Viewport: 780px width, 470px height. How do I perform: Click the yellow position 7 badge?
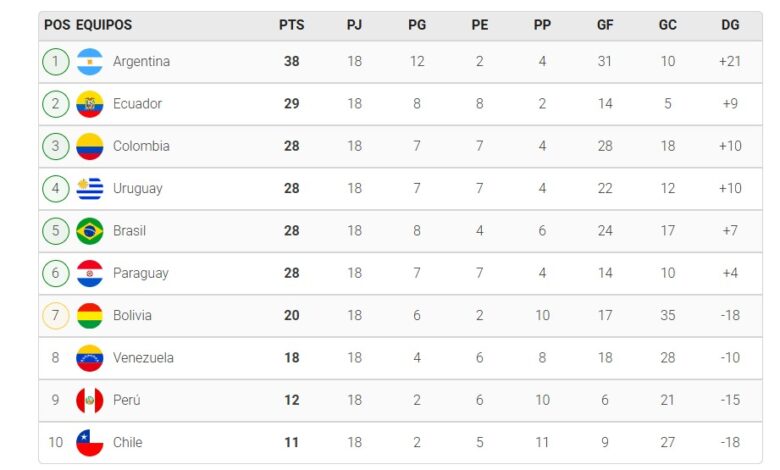56,316
